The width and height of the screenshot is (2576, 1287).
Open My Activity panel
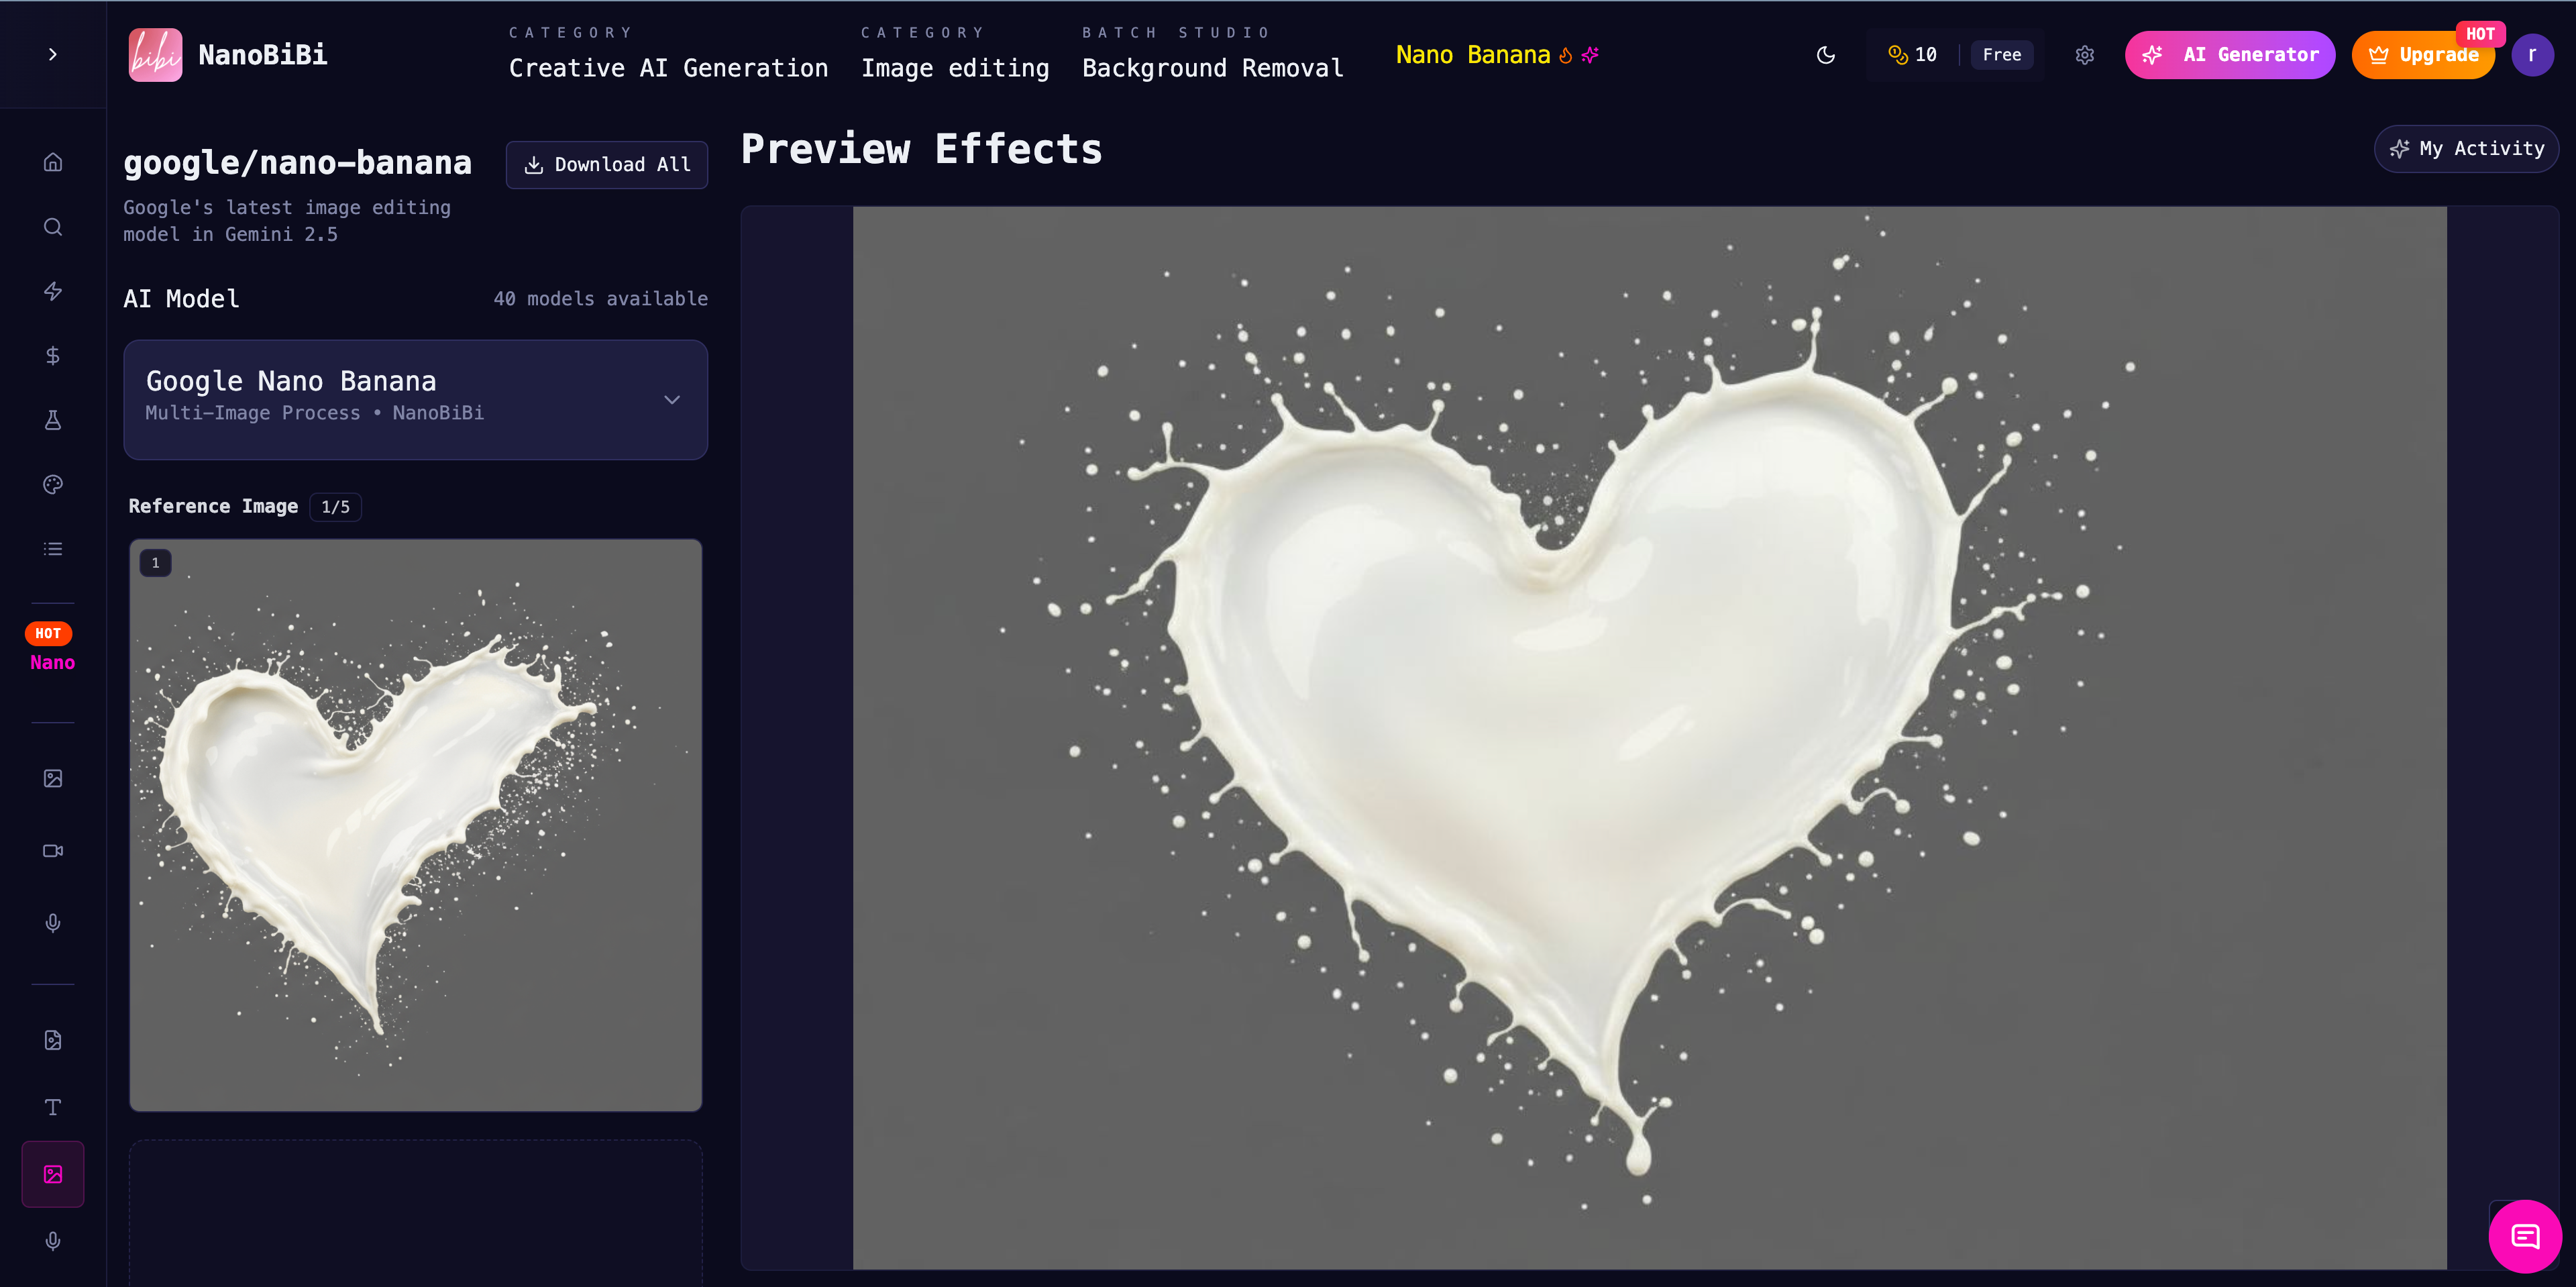click(2466, 149)
